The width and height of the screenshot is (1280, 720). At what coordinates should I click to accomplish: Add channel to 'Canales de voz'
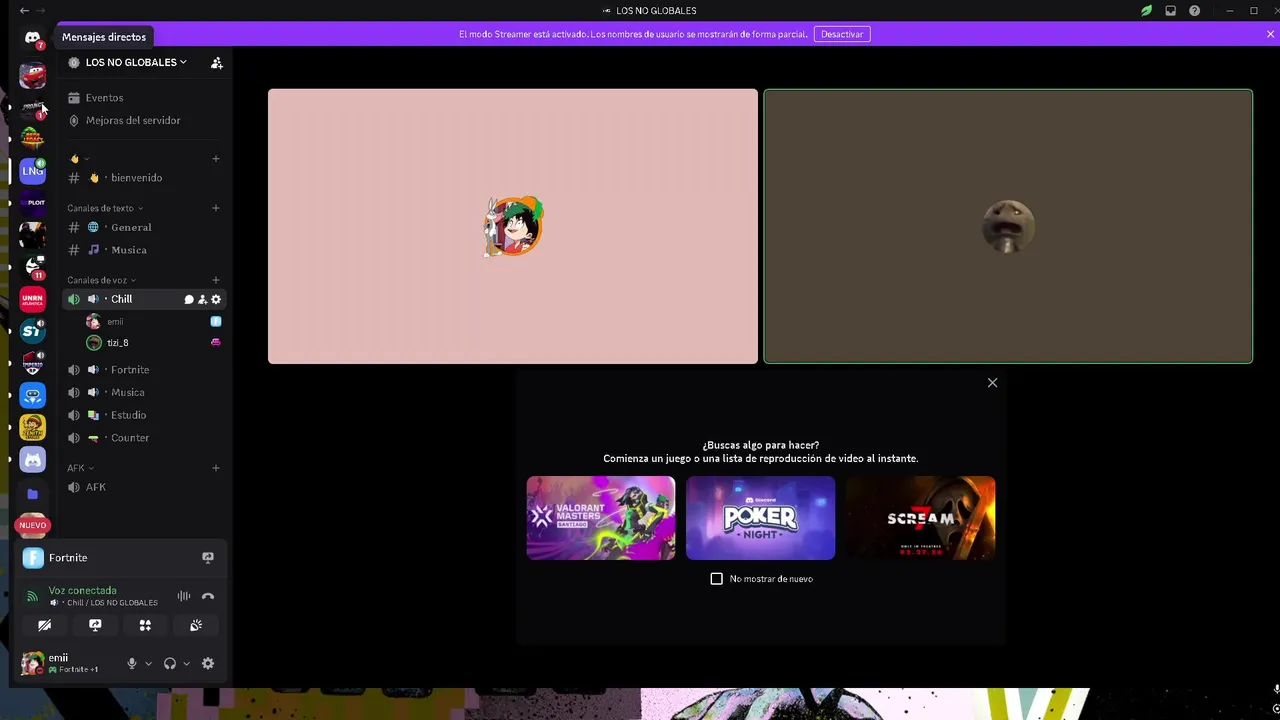216,280
